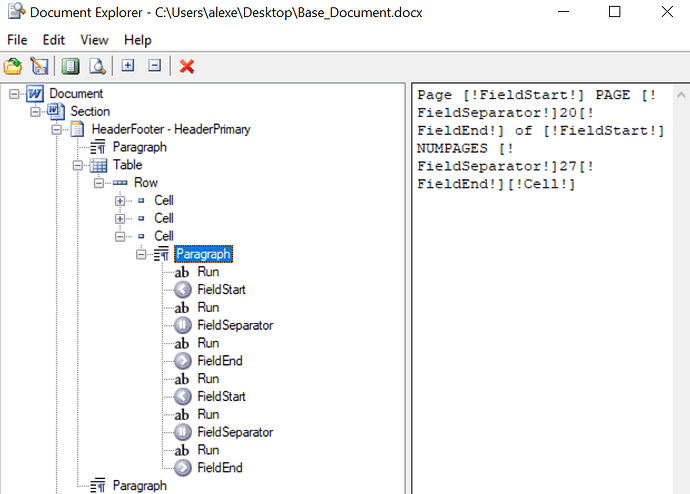Collapse the Row node

point(99,183)
